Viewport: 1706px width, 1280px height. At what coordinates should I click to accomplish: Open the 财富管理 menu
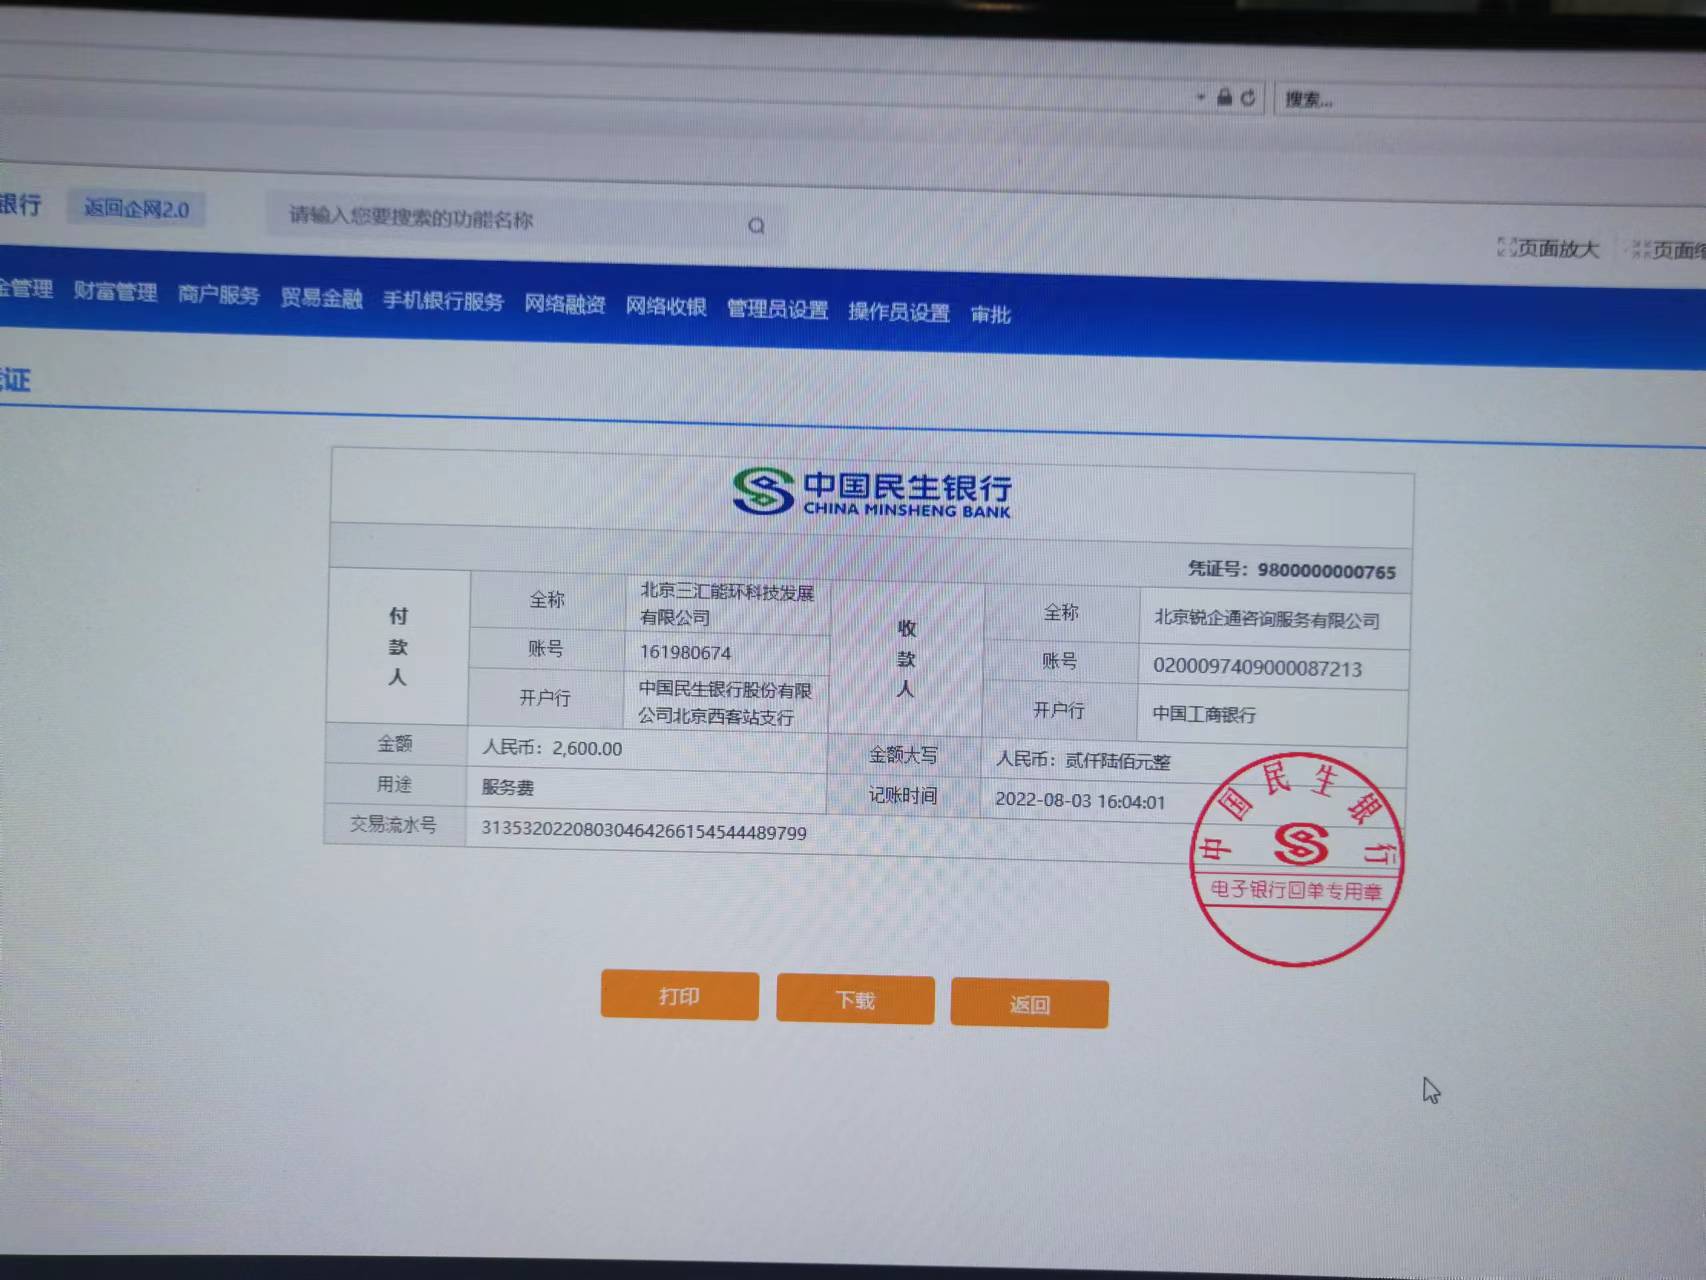coord(115,291)
